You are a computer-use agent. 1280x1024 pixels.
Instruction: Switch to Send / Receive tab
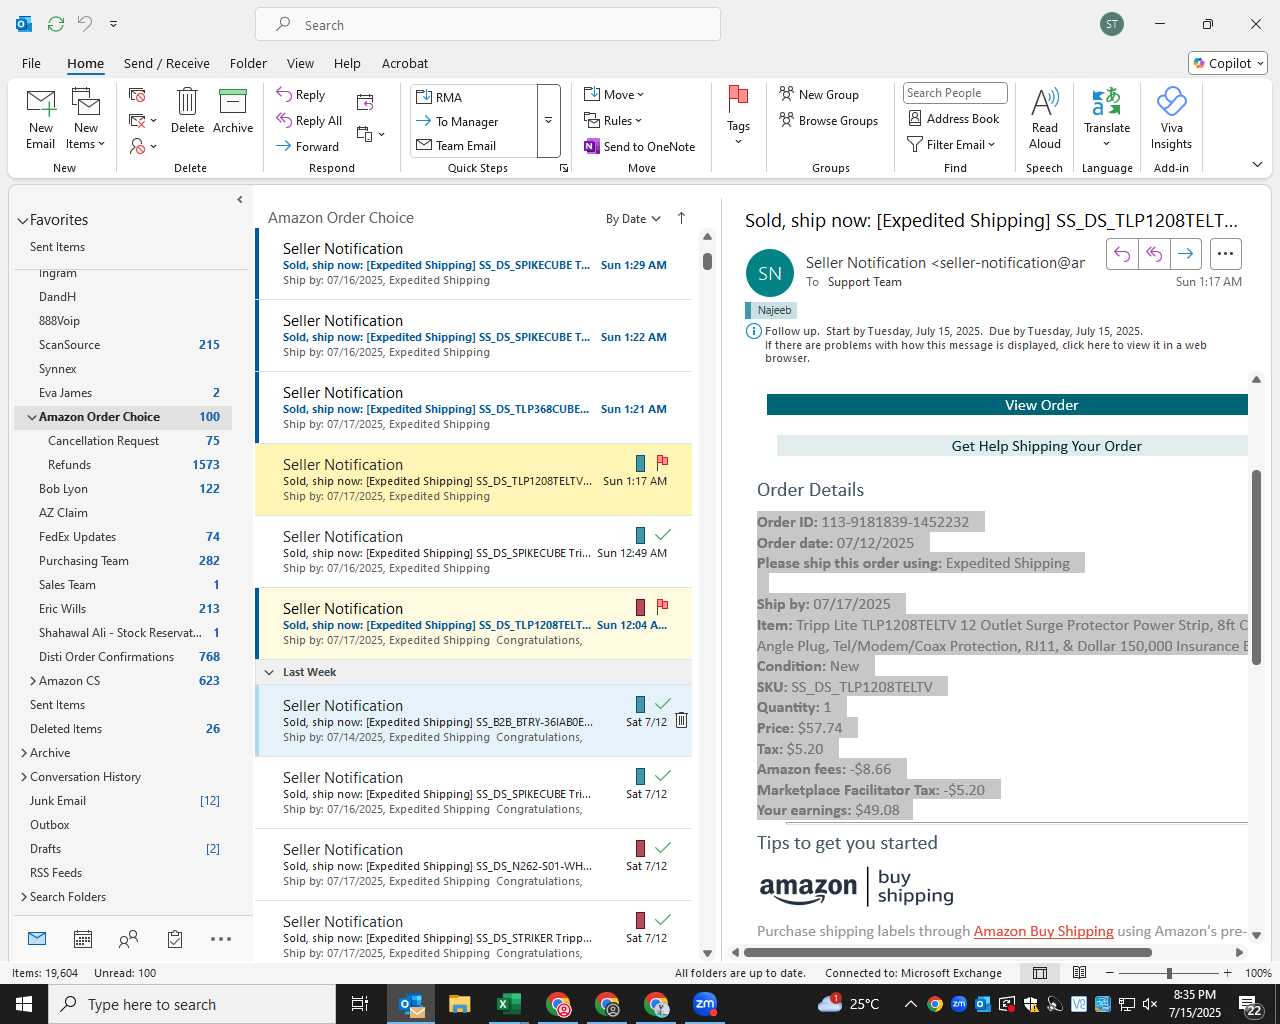click(x=167, y=63)
